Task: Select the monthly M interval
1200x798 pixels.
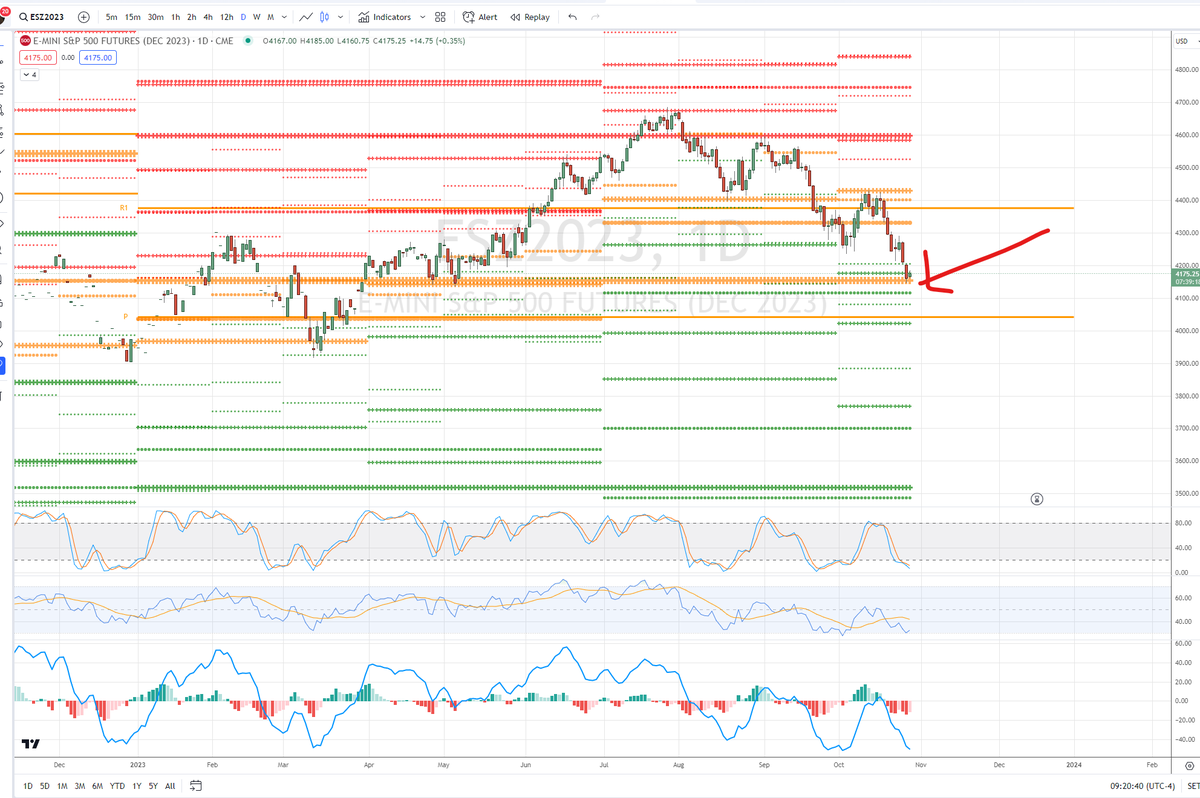Action: [x=270, y=17]
